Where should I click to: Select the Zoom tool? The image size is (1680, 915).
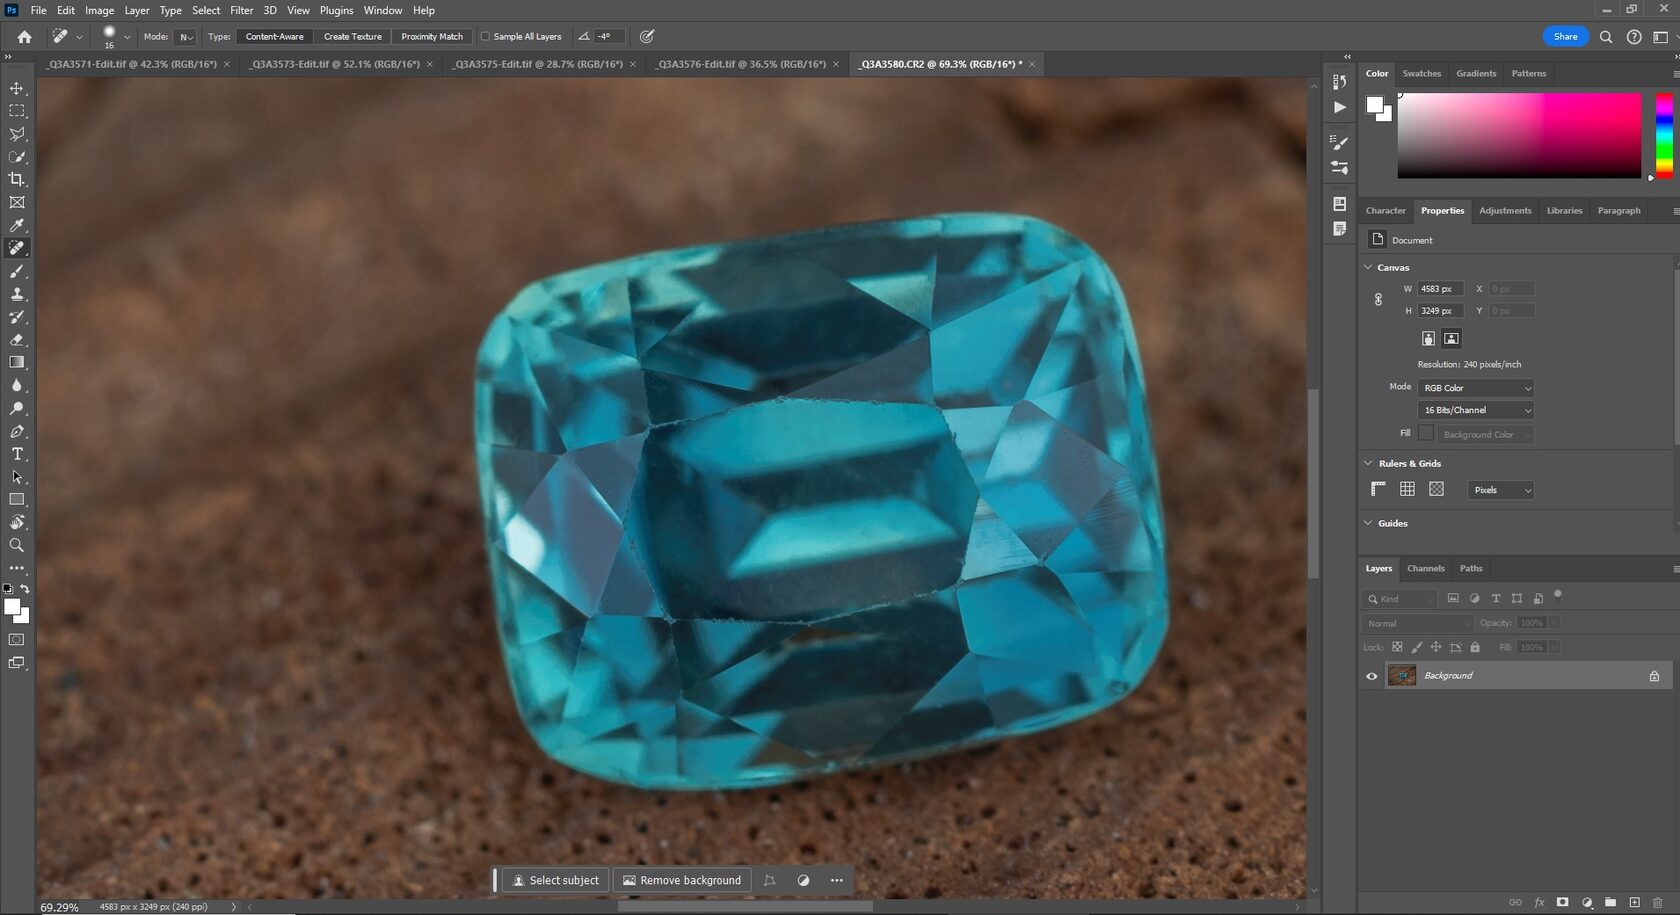(x=16, y=545)
